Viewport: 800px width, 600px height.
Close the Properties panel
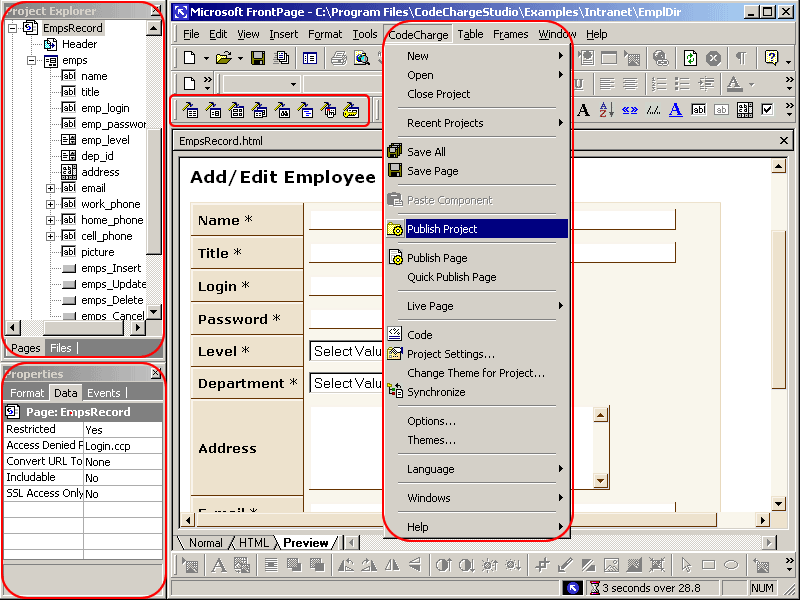tap(156, 373)
